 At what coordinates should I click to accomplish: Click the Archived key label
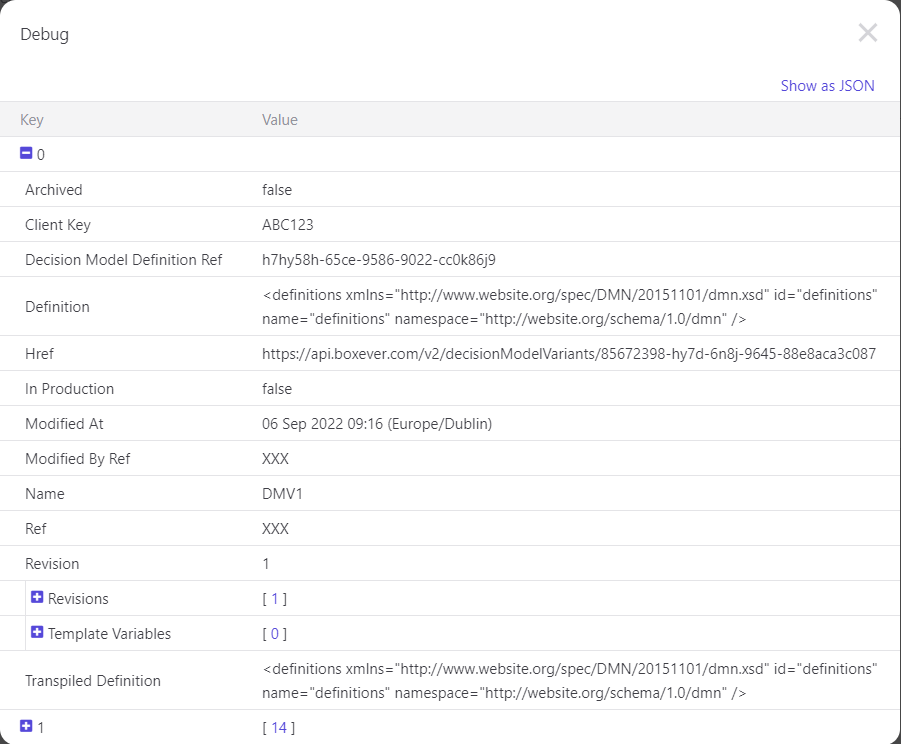point(53,190)
